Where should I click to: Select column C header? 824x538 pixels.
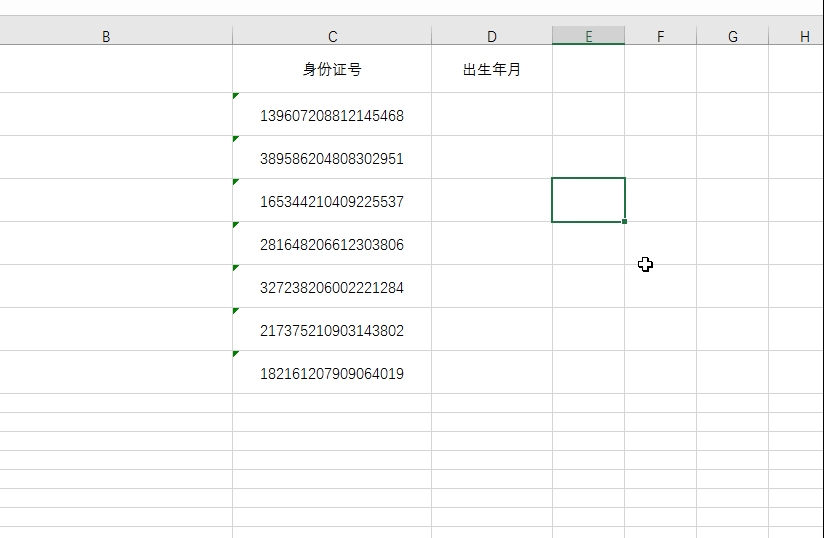click(x=332, y=37)
